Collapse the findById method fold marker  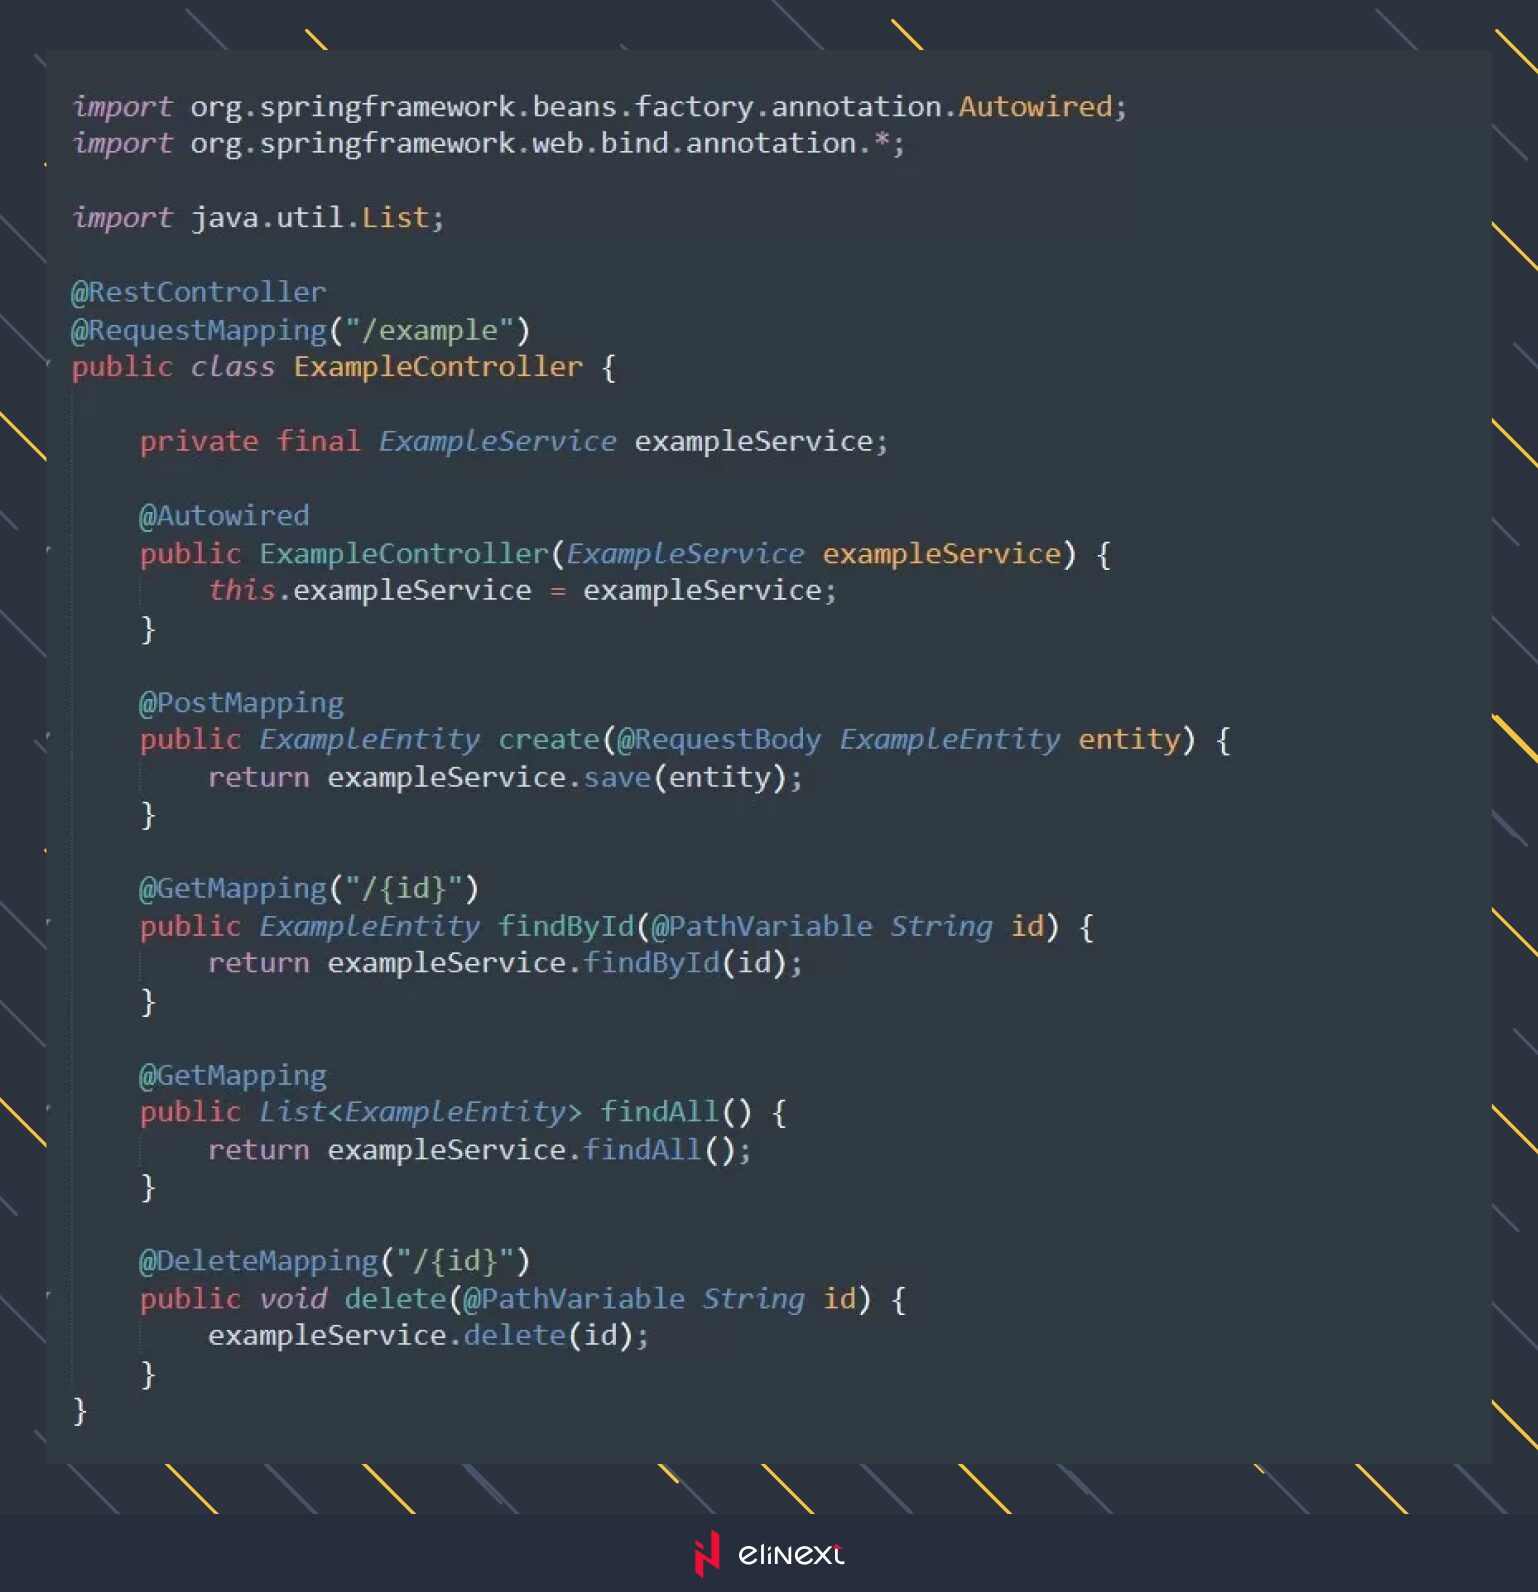pyautogui.click(x=48, y=927)
